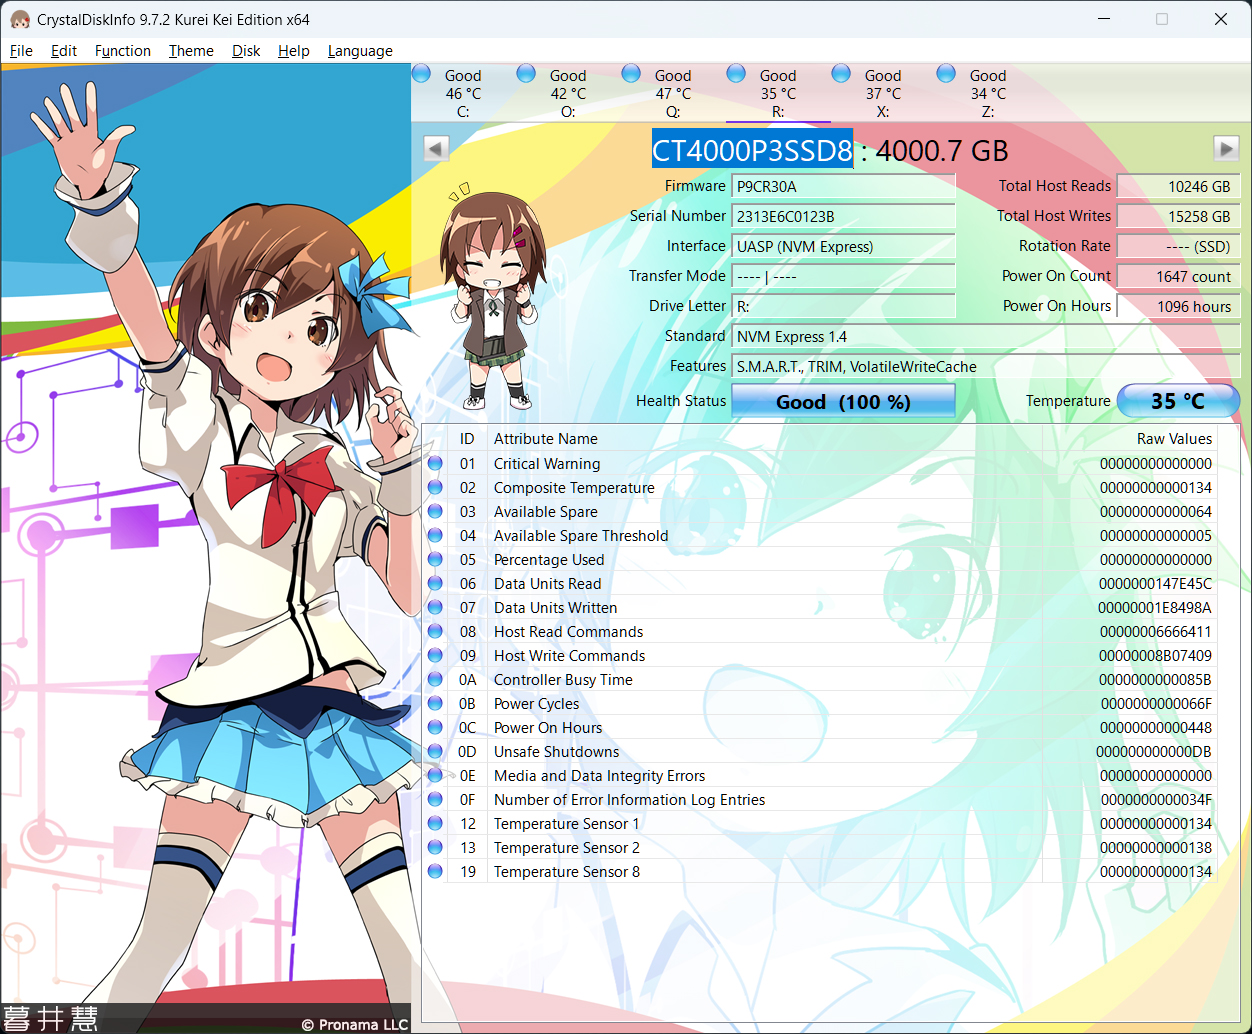The image size is (1252, 1034).
Task: Click the Good (100 %) health status button
Action: coord(843,401)
